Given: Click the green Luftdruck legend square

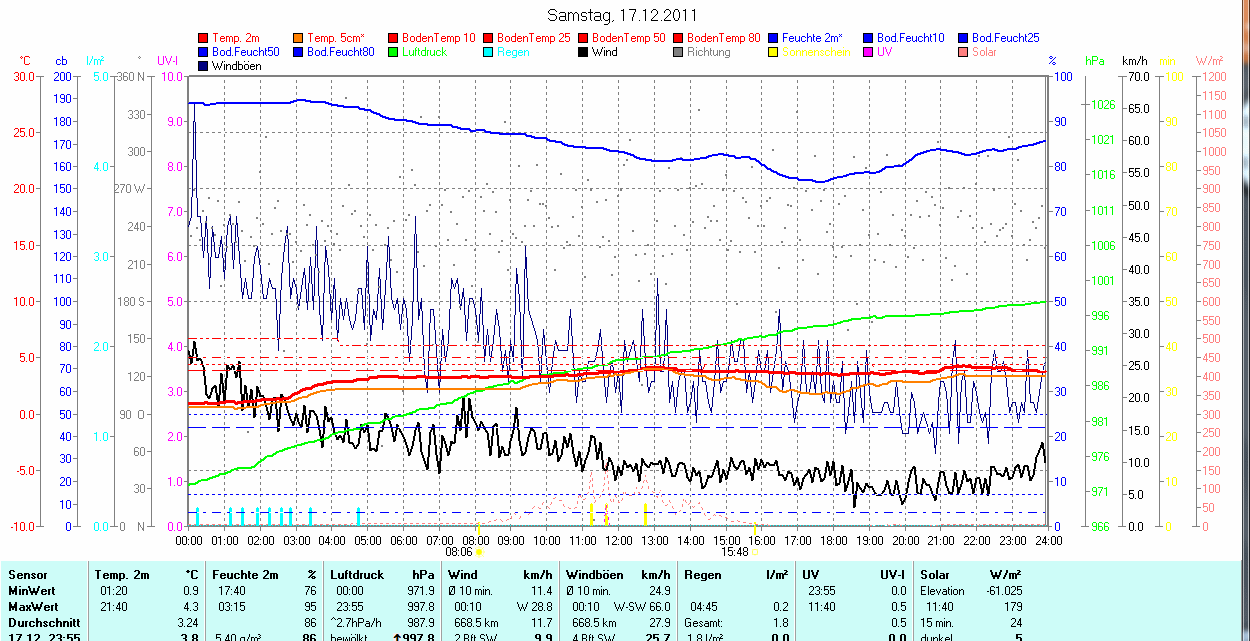Looking at the screenshot, I should (x=394, y=52).
